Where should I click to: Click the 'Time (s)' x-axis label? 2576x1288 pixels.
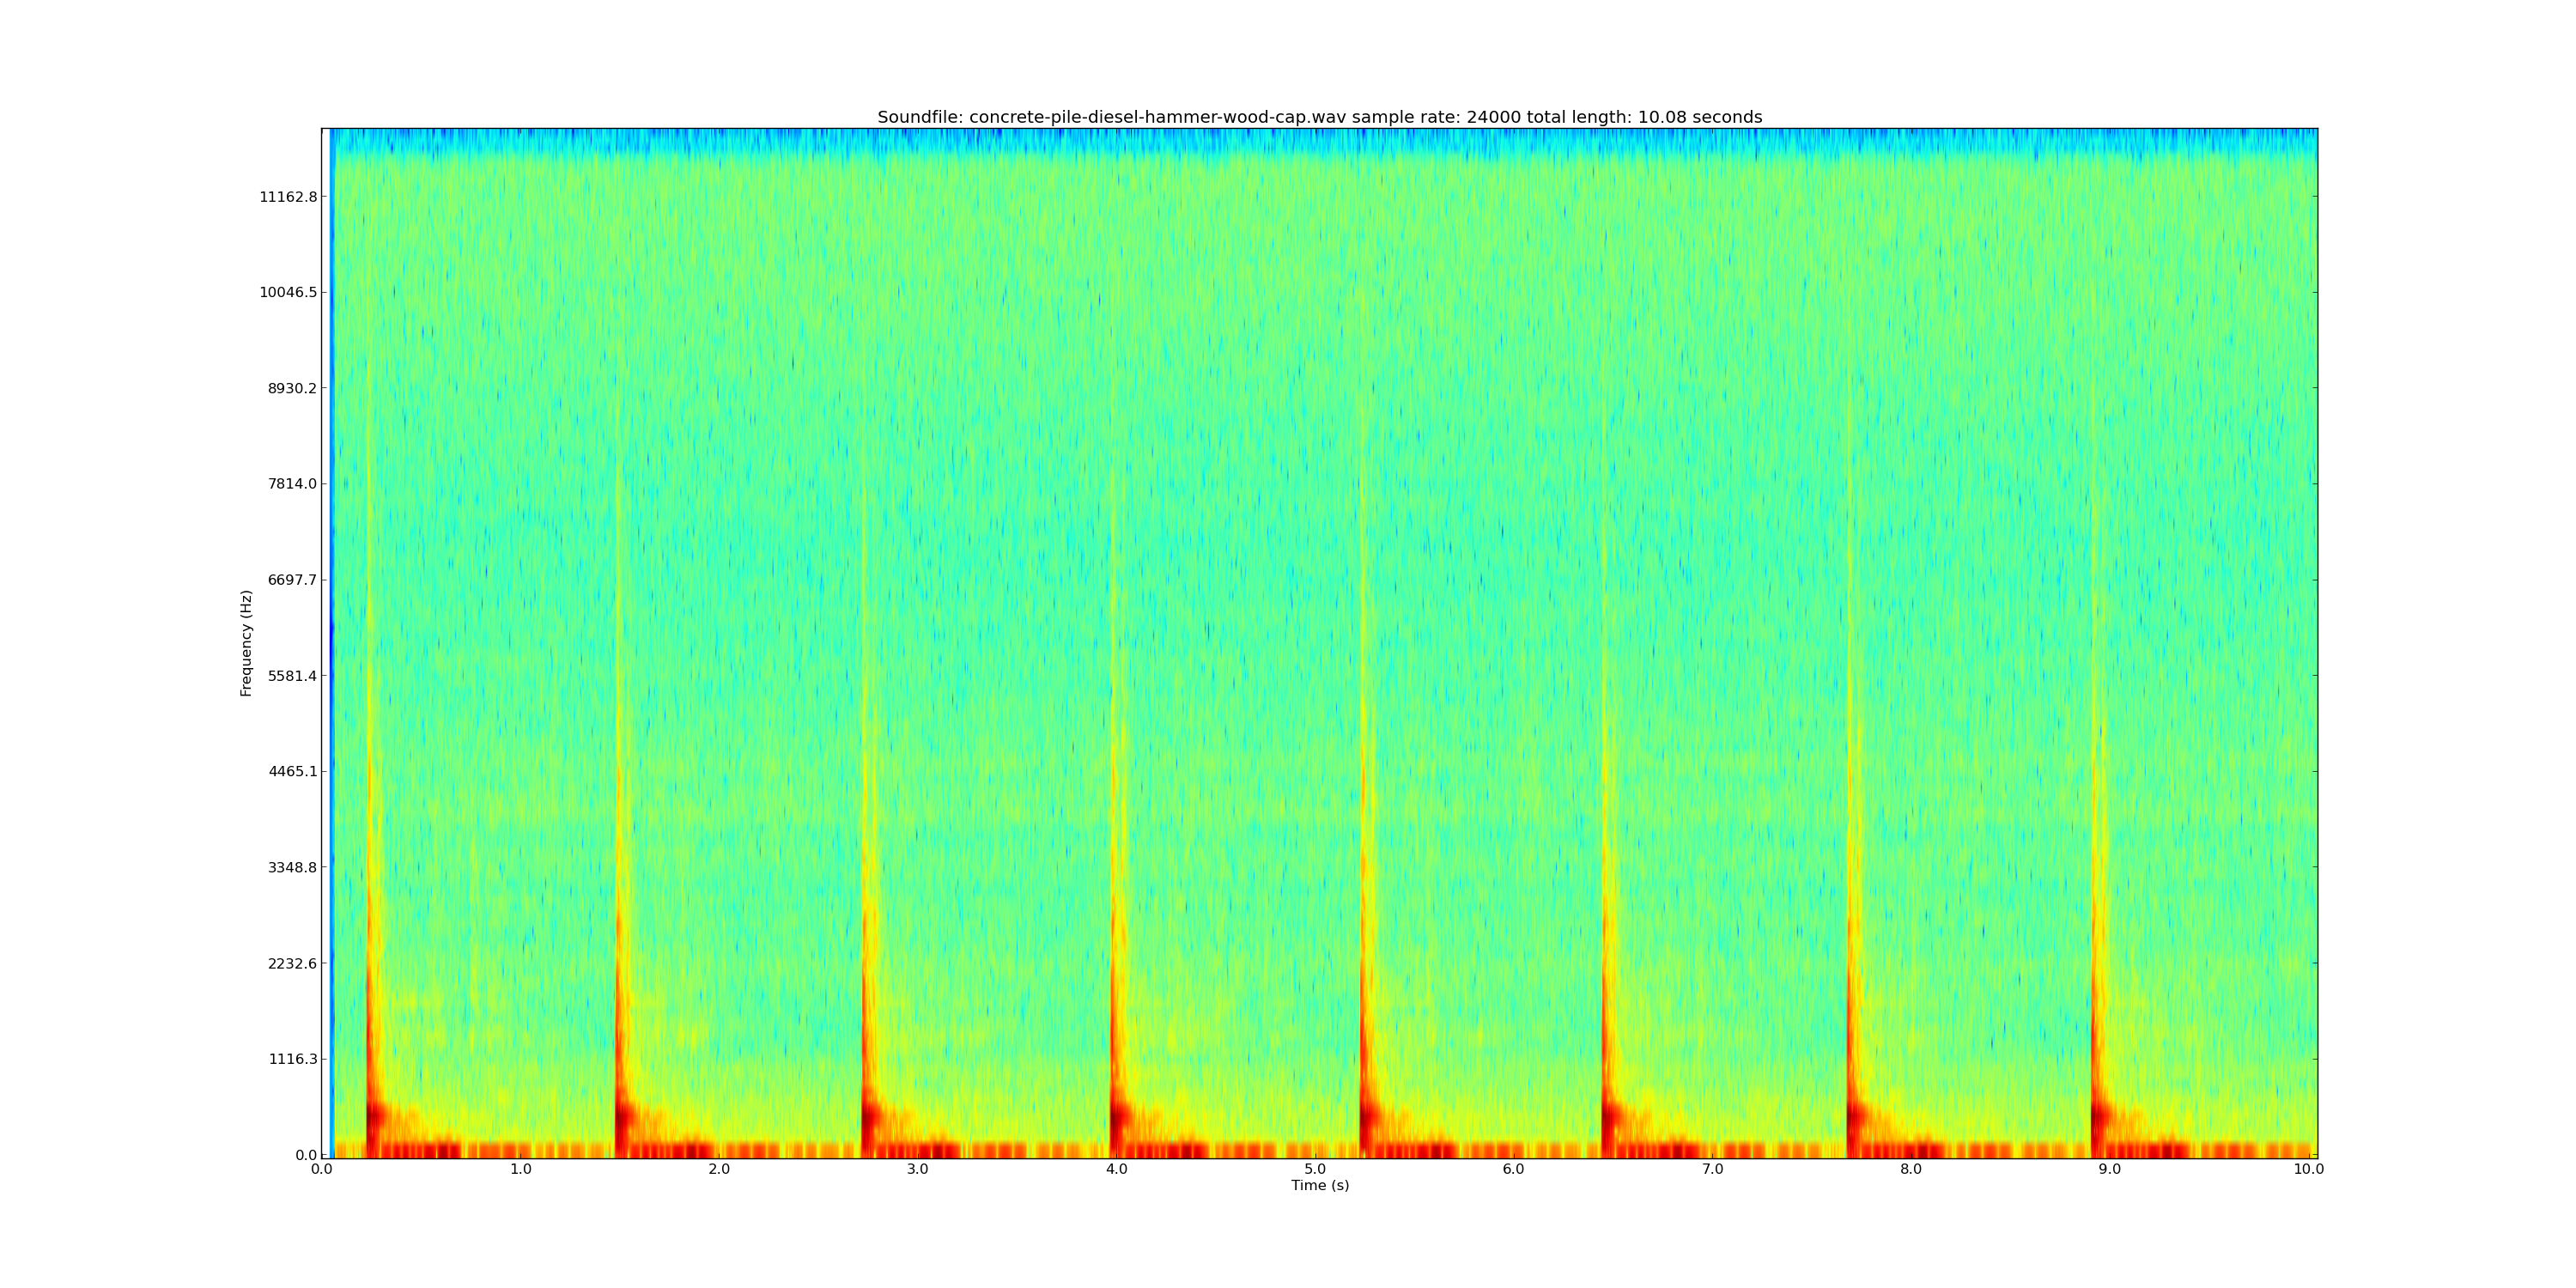1319,1185
